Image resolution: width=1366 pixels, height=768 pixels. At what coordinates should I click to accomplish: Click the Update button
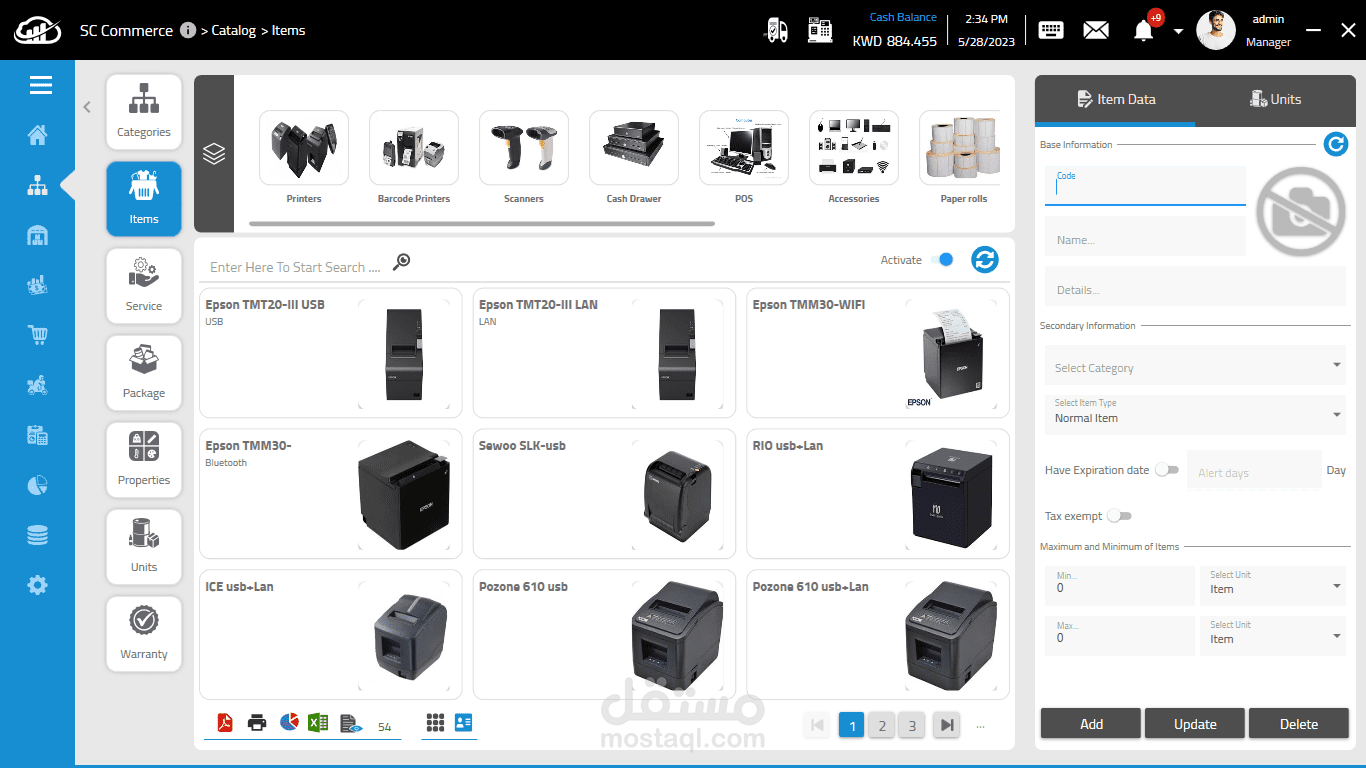point(1195,724)
